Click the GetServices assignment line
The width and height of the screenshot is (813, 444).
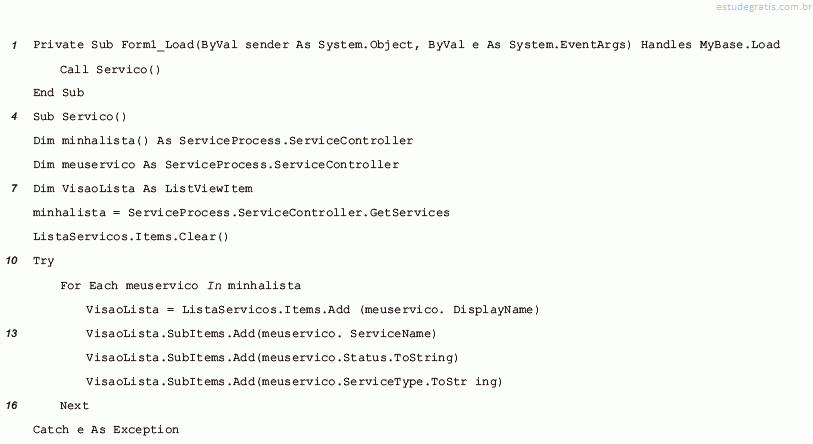point(241,213)
